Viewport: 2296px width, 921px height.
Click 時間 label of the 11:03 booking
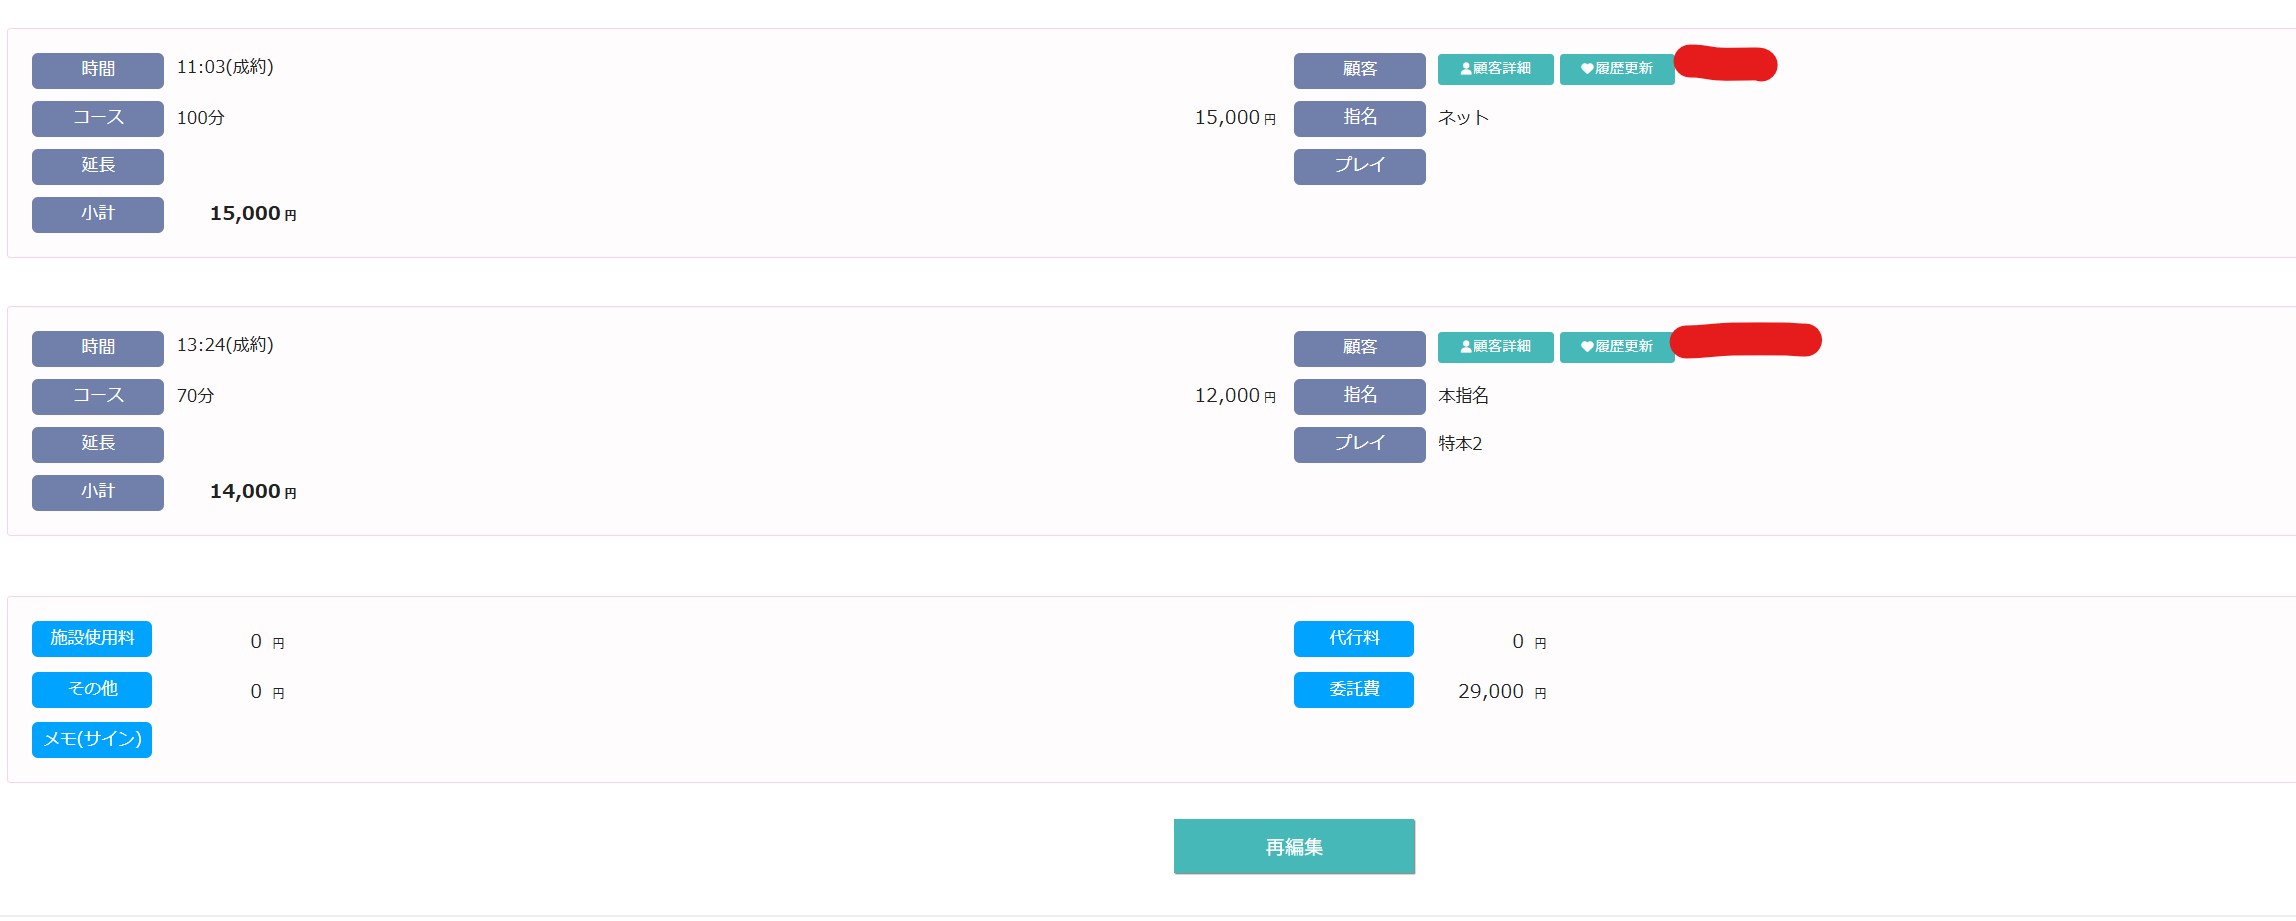[x=98, y=70]
